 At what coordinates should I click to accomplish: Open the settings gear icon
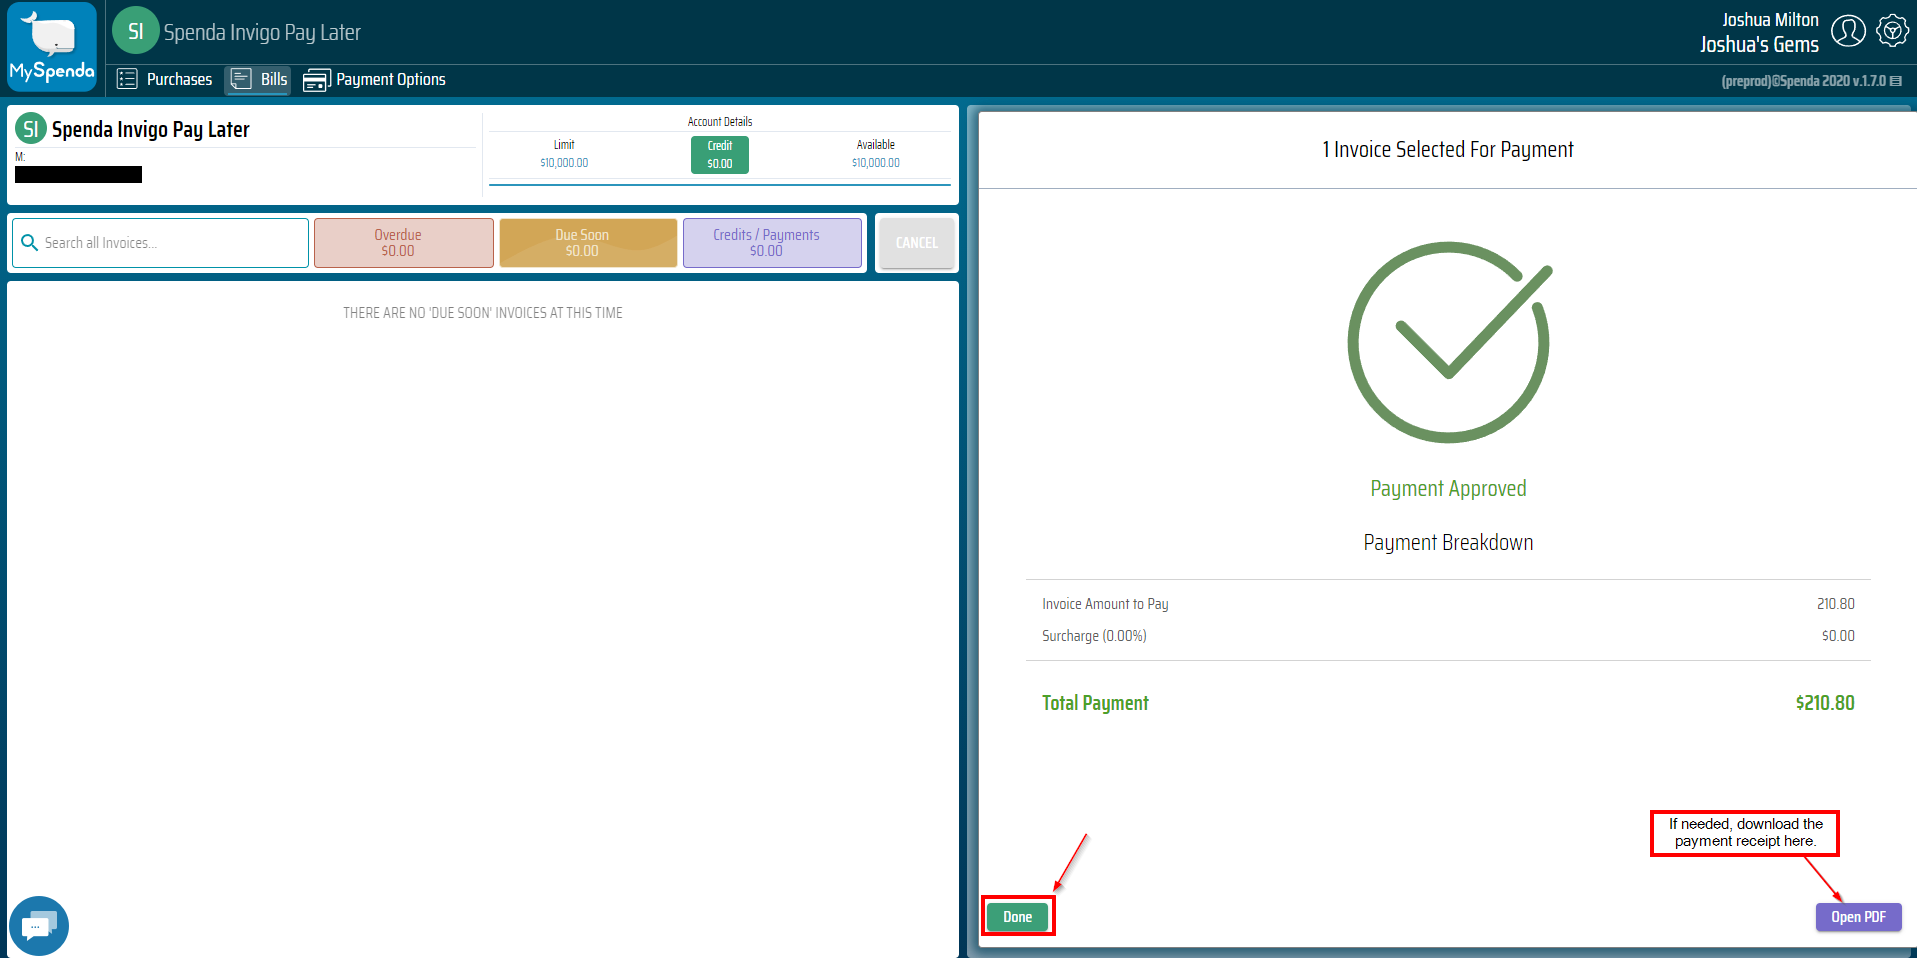pos(1892,31)
